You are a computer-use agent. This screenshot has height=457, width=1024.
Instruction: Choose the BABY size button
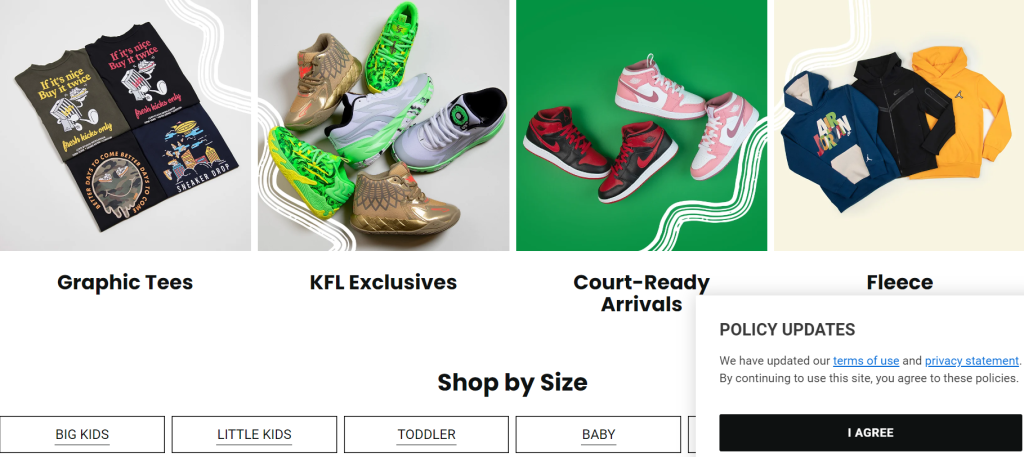click(598, 435)
